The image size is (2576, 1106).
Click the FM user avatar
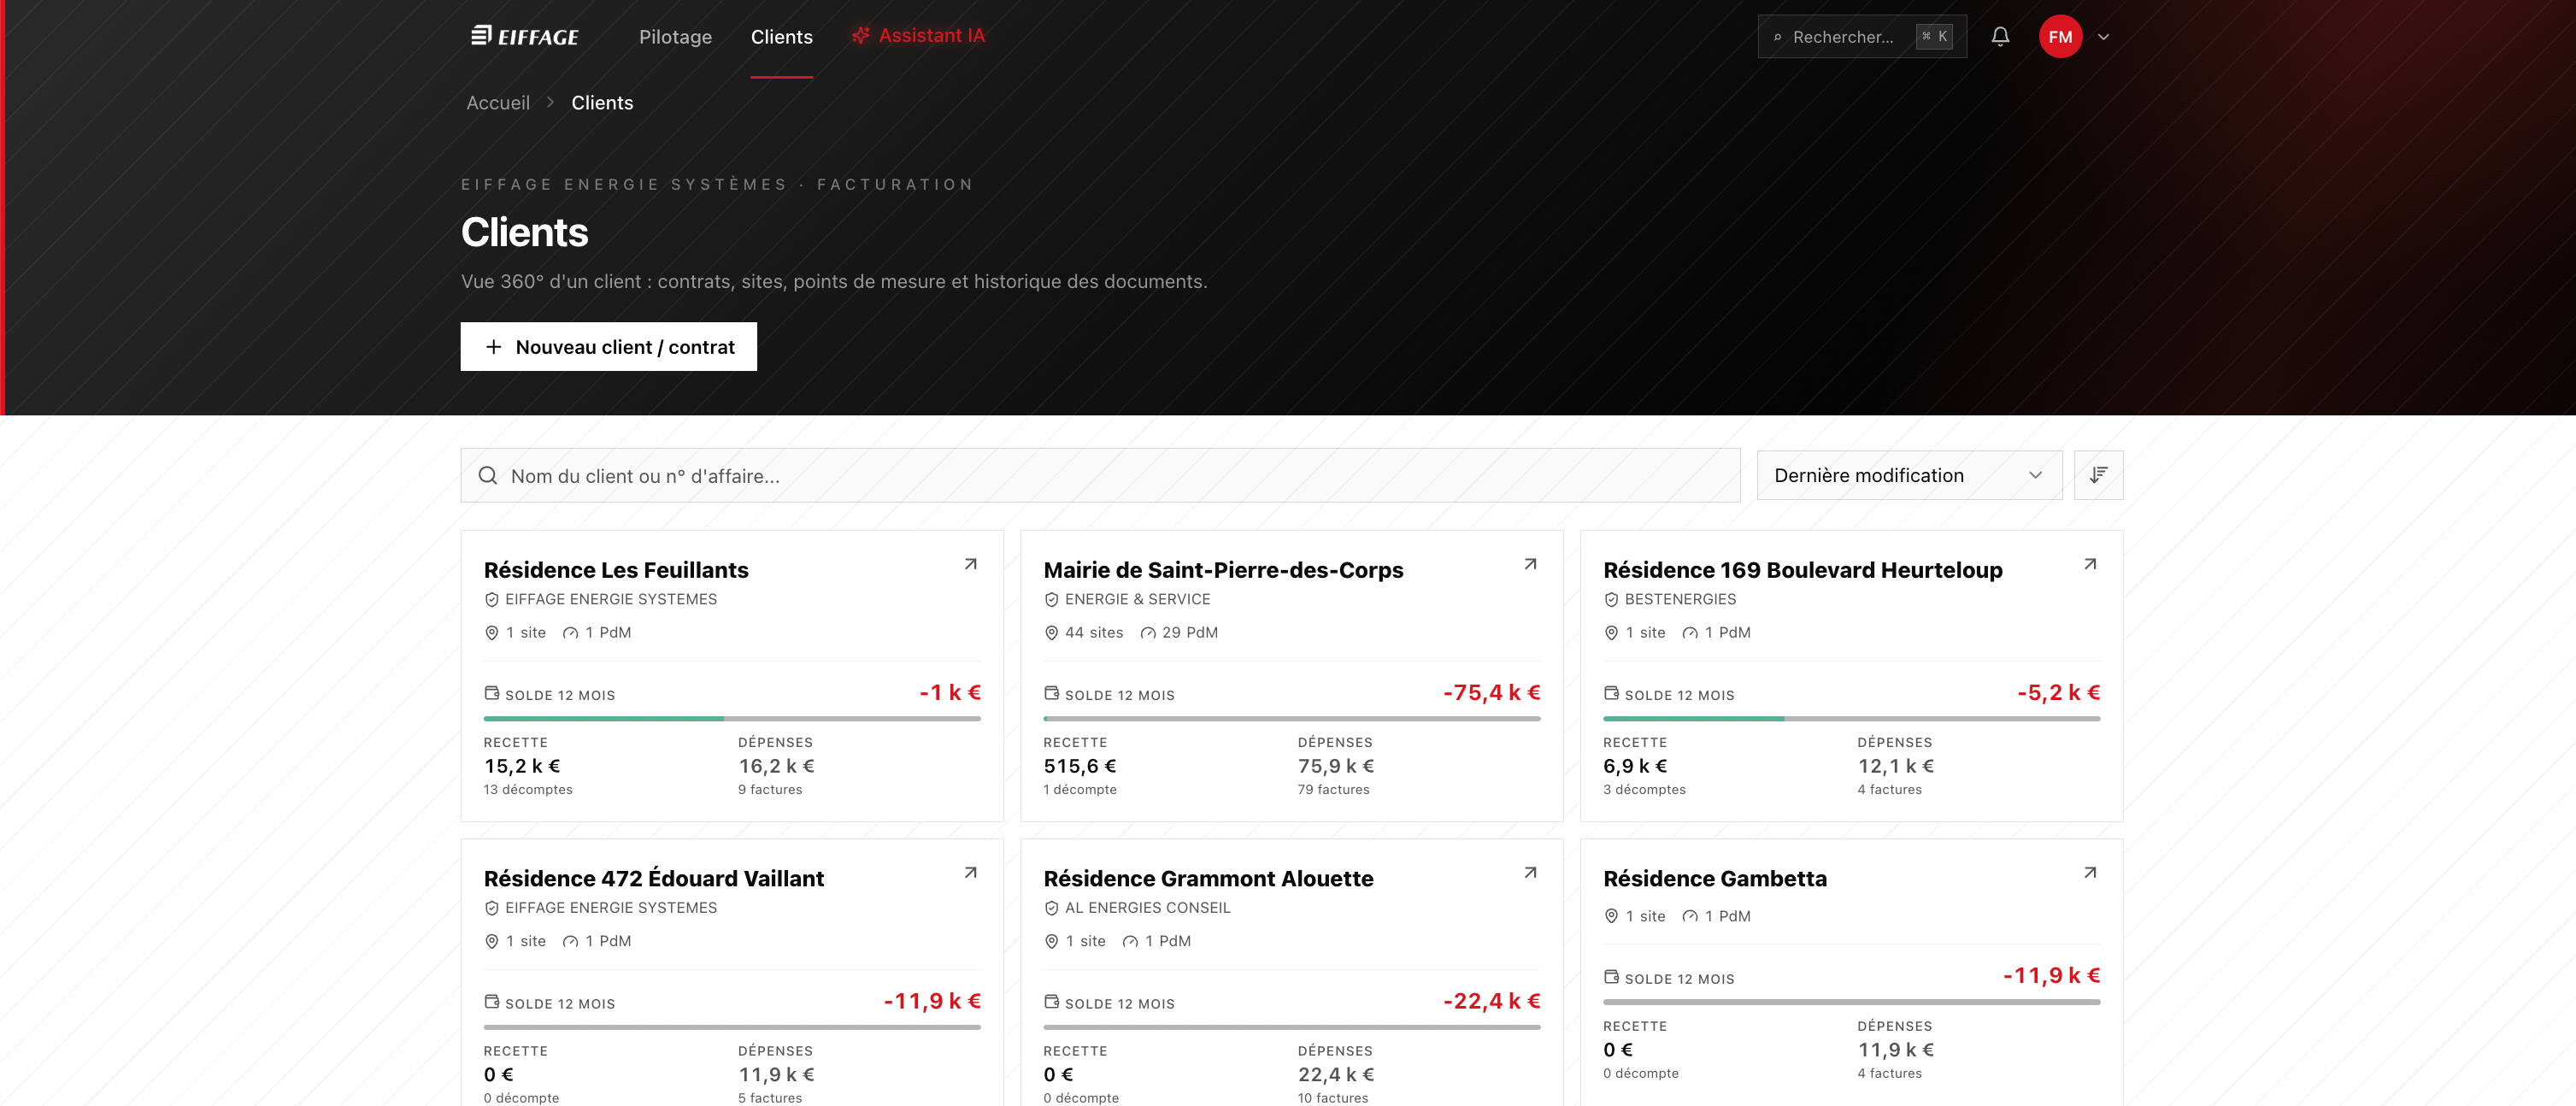tap(2060, 37)
